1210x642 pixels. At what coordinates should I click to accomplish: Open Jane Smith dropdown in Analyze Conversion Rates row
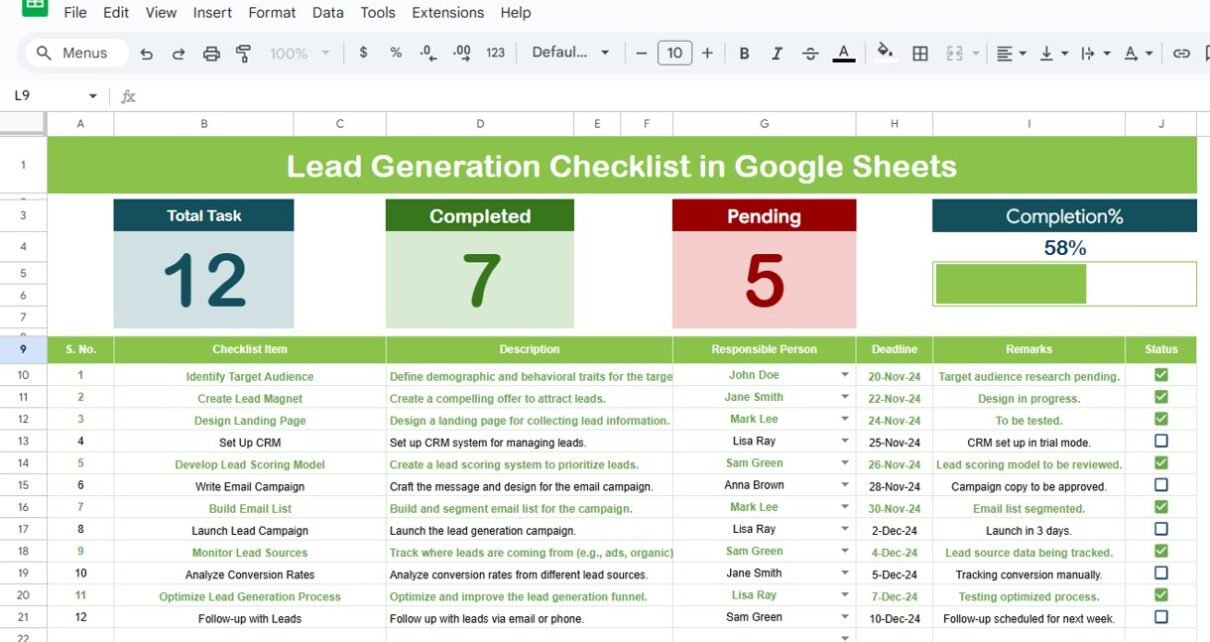[845, 573]
